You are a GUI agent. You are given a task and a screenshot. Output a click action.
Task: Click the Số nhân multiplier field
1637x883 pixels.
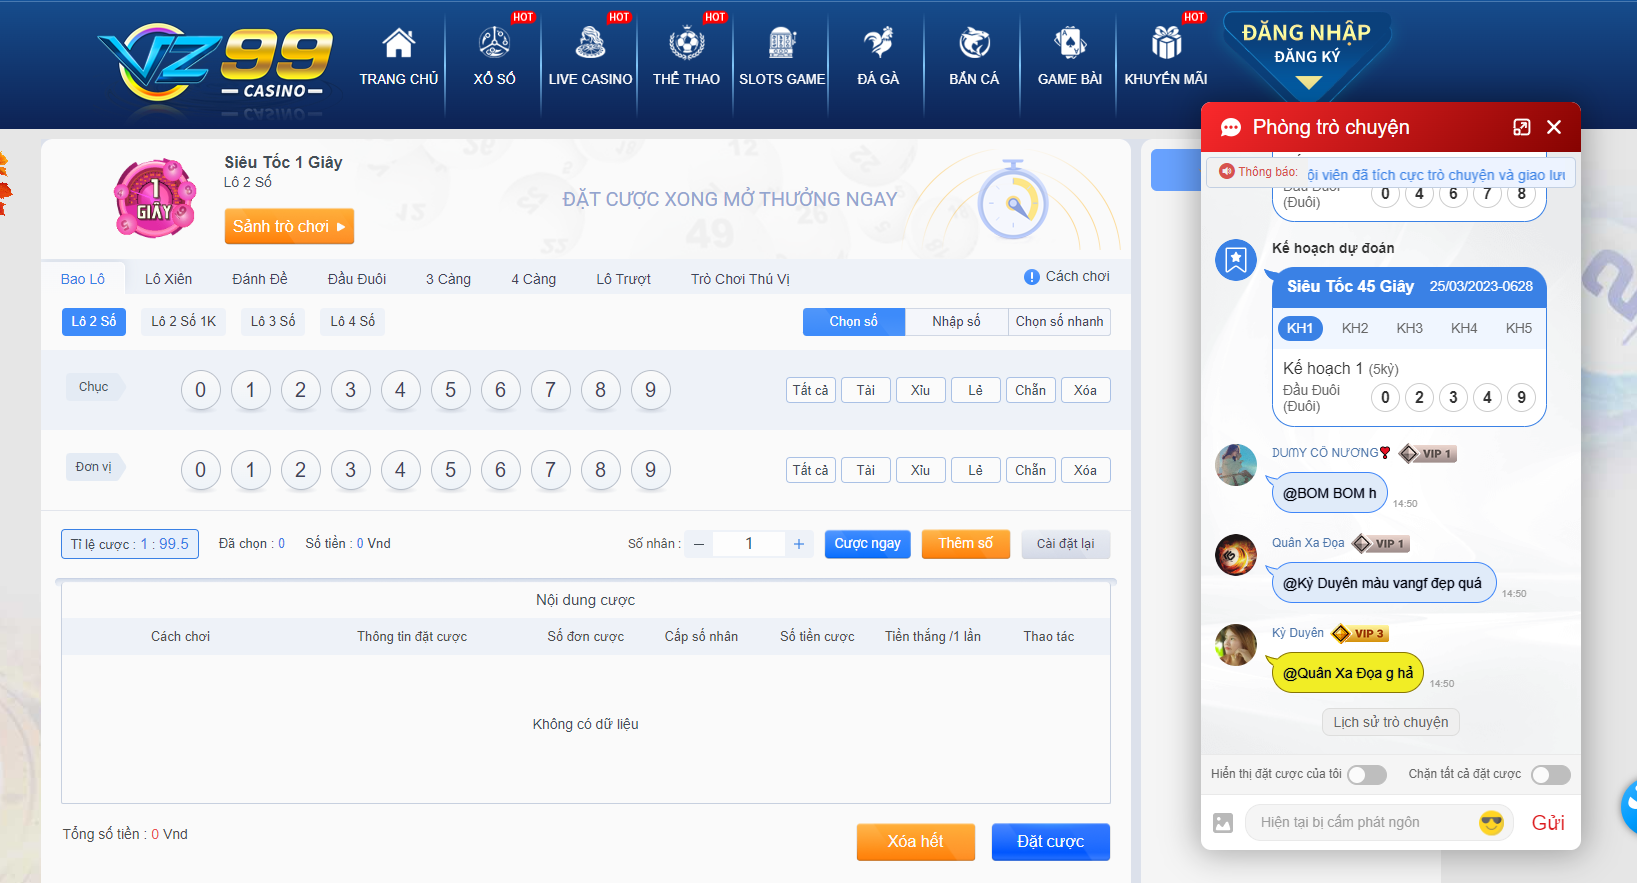[x=748, y=544]
